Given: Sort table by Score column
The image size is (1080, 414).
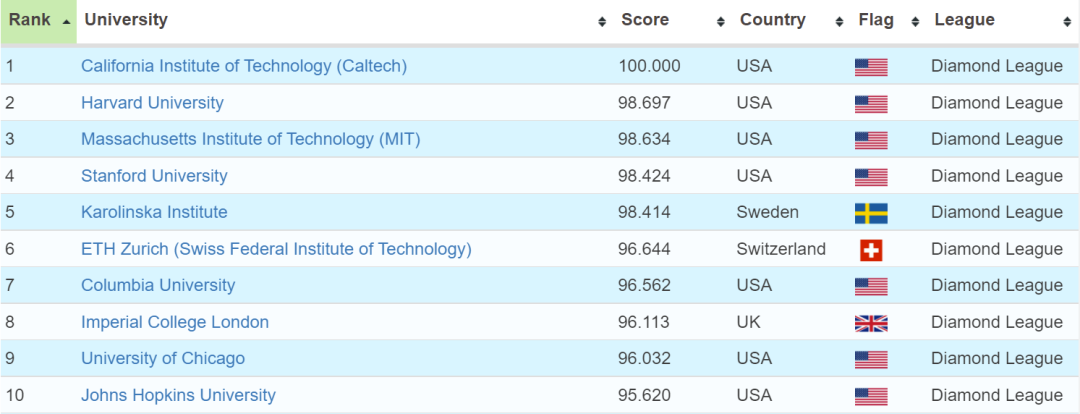Looking at the screenshot, I should pos(645,20).
